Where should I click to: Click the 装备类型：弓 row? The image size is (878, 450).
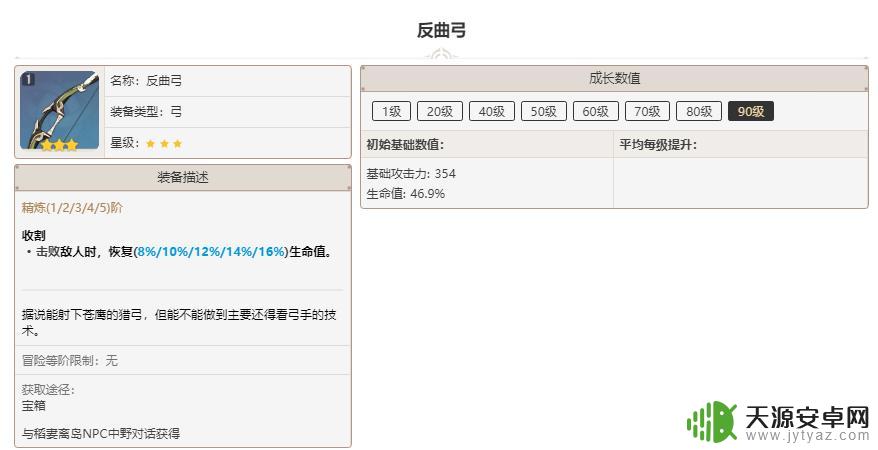pos(227,112)
